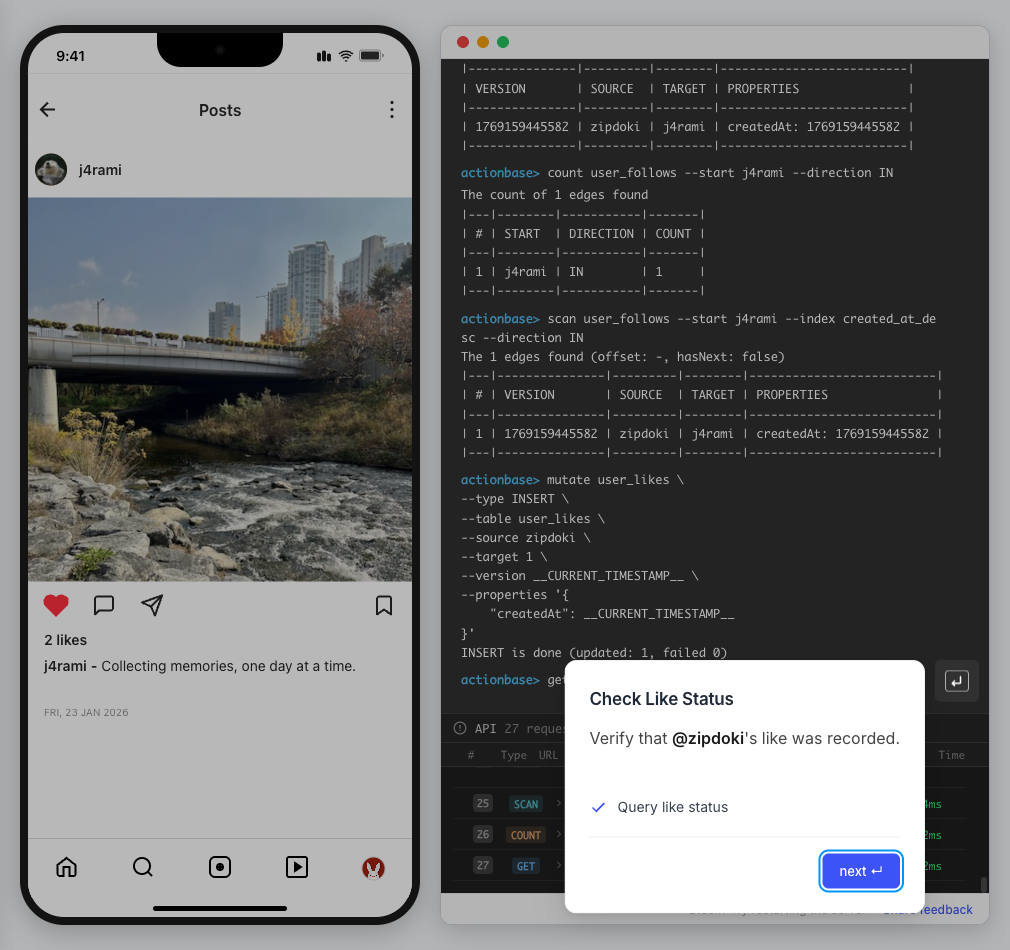
Task: Open comments with speech bubble icon
Action: [104, 605]
